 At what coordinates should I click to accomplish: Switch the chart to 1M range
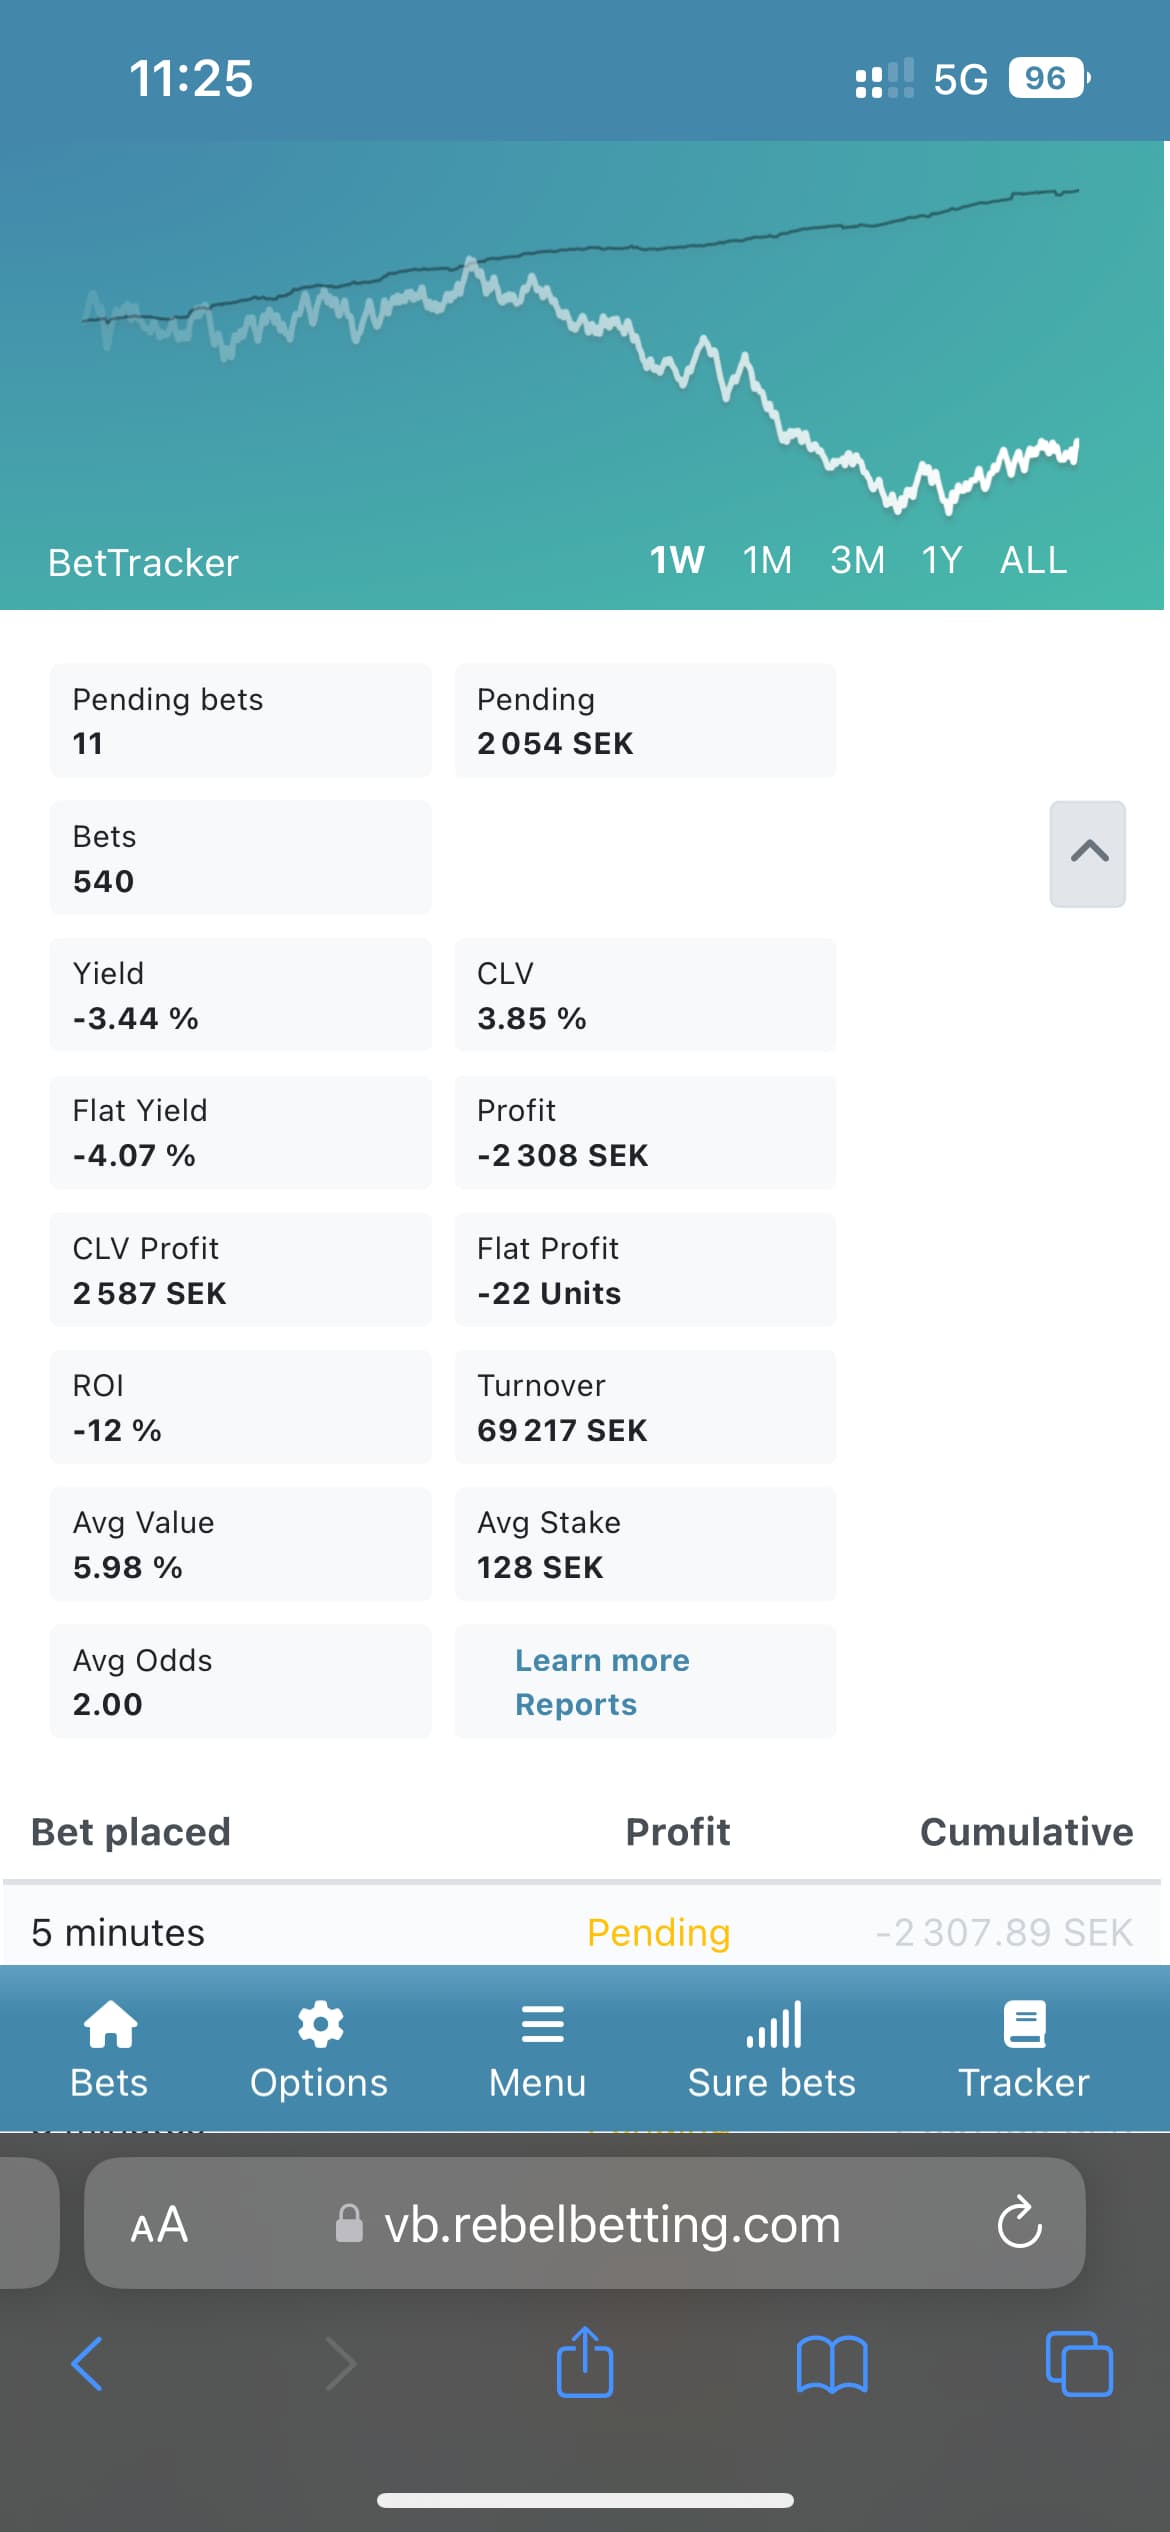767,560
